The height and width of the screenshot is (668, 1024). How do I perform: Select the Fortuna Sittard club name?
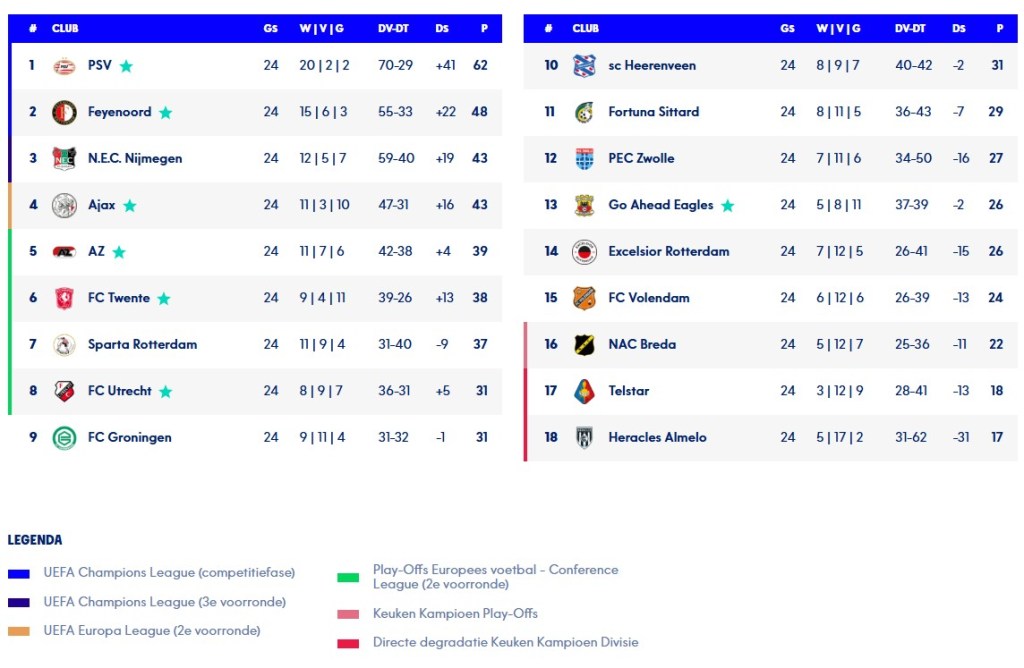[x=653, y=112]
